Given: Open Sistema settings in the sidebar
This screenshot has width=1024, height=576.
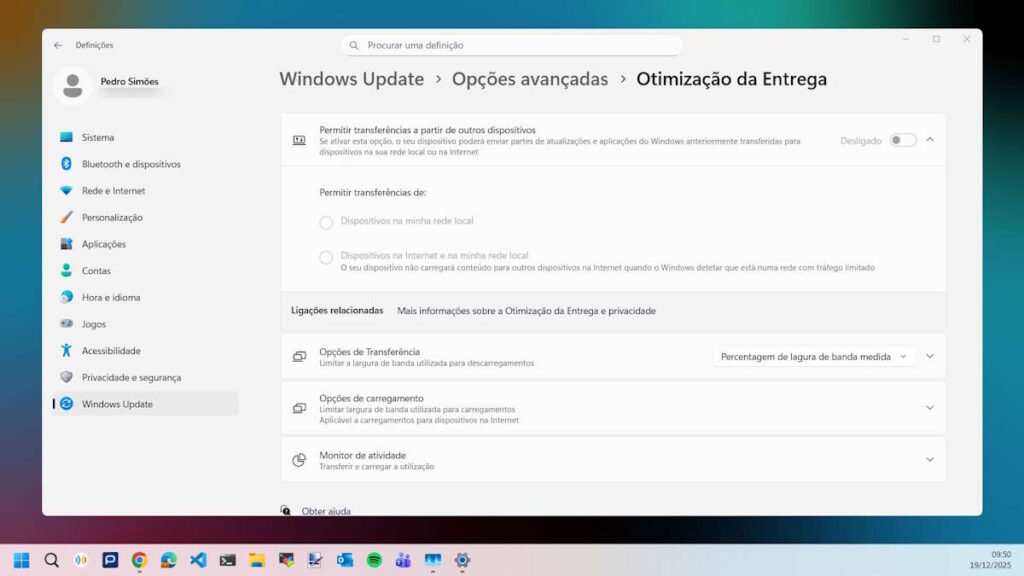Looking at the screenshot, I should coord(99,137).
